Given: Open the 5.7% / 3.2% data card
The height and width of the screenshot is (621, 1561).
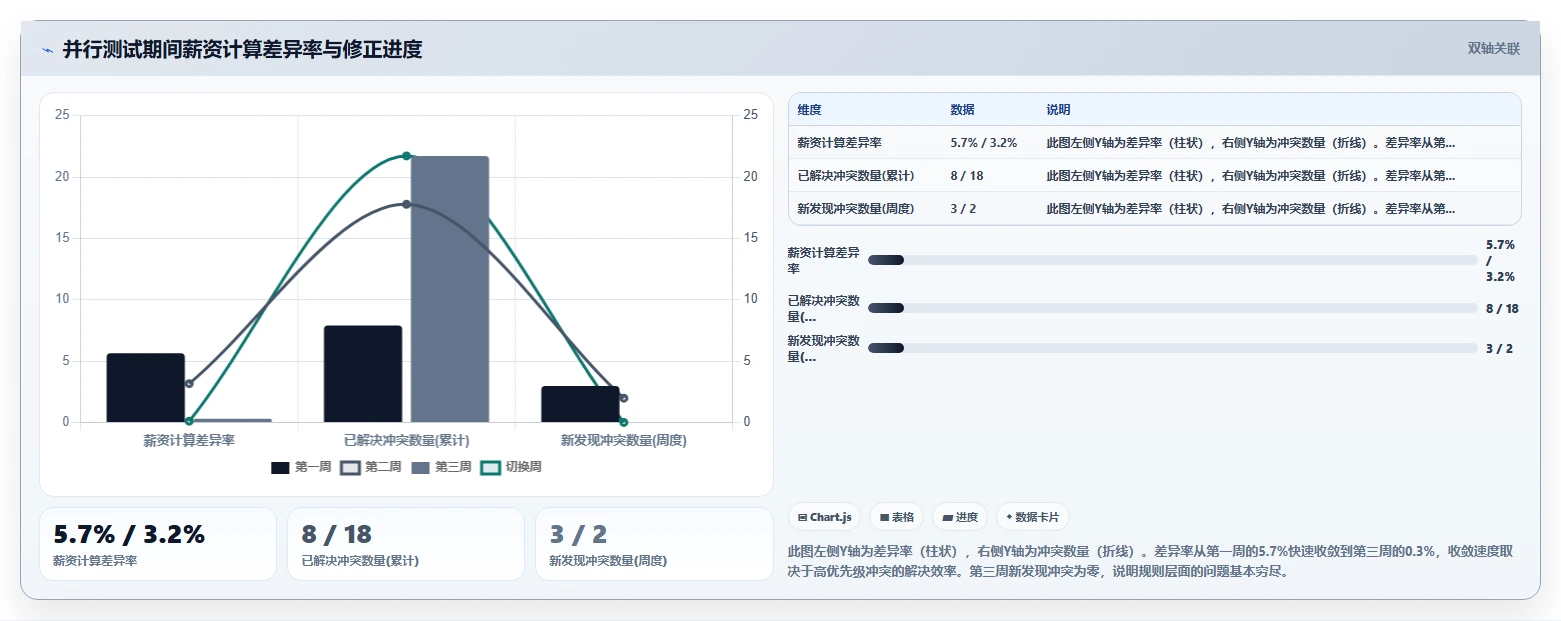Looking at the screenshot, I should point(158,544).
